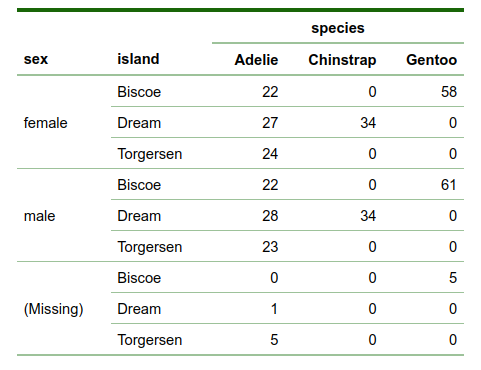Click the Adelie column header
This screenshot has width=481, height=370.
[x=256, y=60]
